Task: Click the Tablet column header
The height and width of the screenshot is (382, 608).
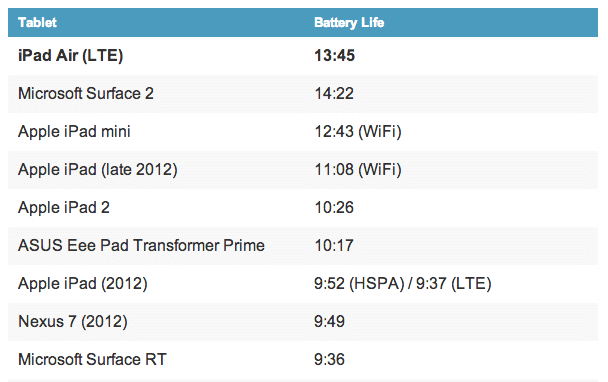Action: (x=37, y=22)
